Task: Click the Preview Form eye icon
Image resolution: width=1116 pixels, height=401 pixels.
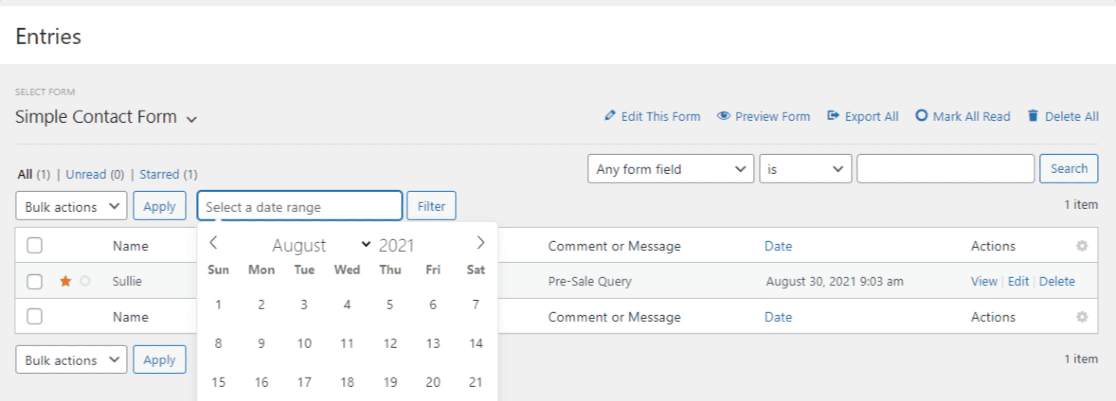Action: tap(723, 116)
